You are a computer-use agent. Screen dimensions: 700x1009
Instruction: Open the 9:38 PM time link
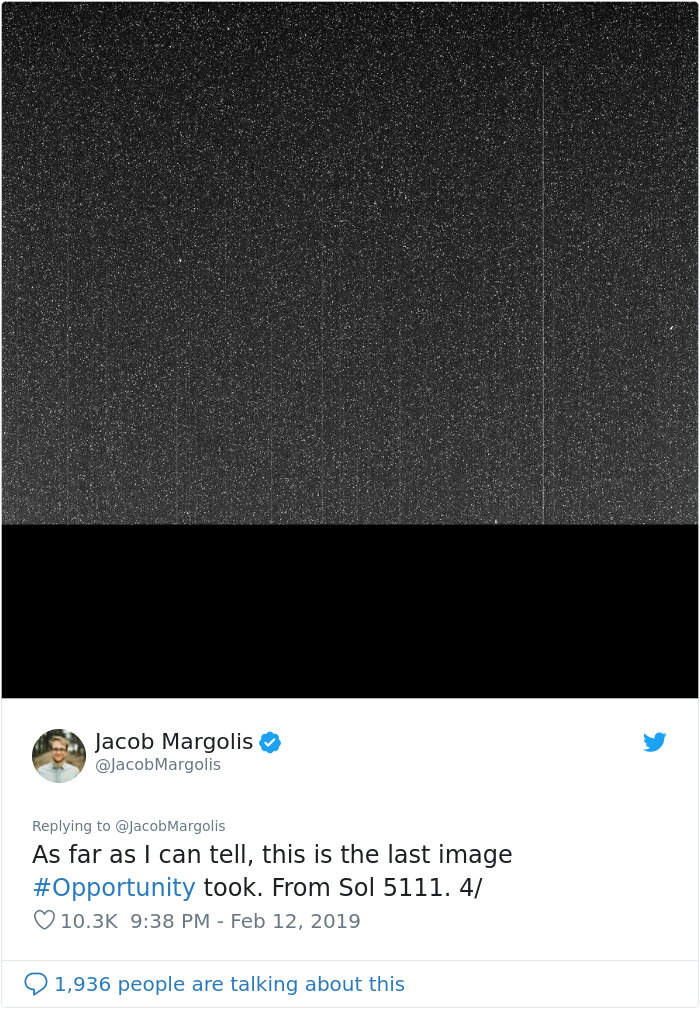[x=170, y=921]
